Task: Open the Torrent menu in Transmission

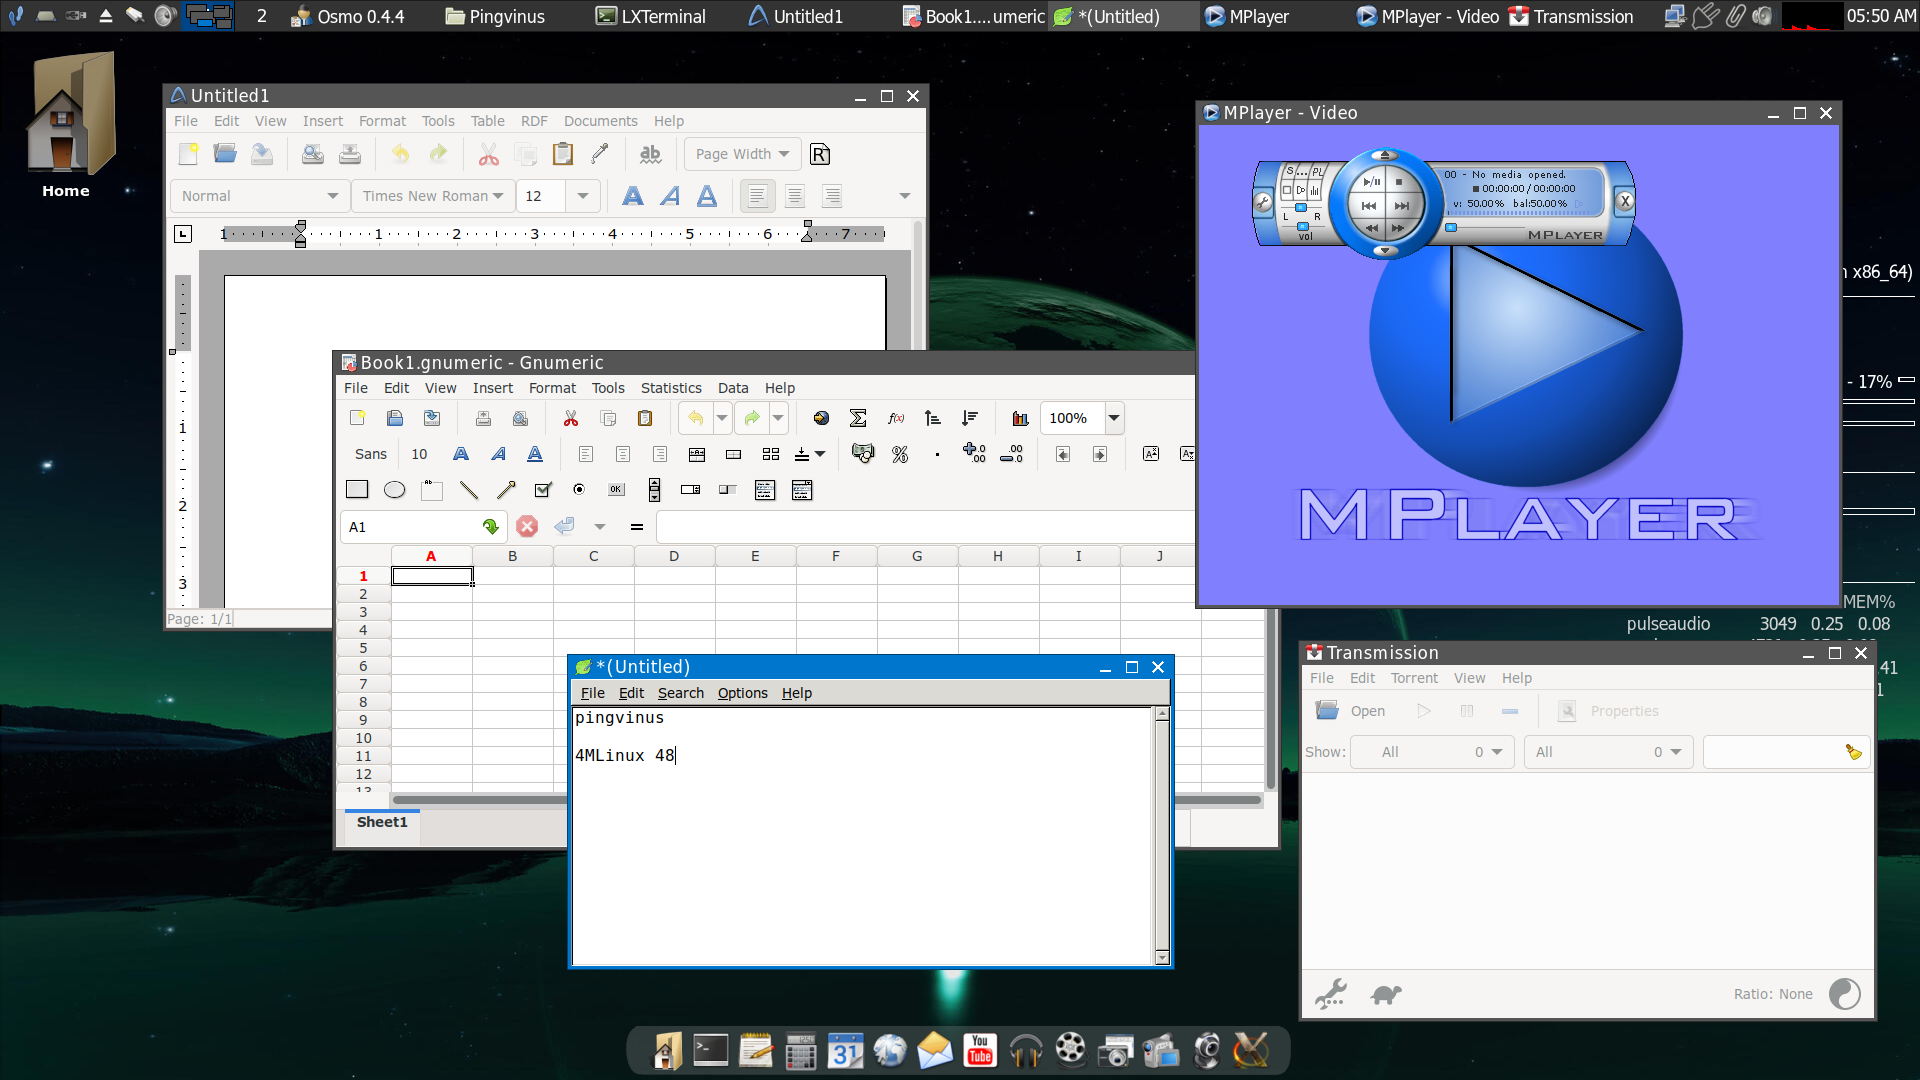Action: tap(1414, 678)
